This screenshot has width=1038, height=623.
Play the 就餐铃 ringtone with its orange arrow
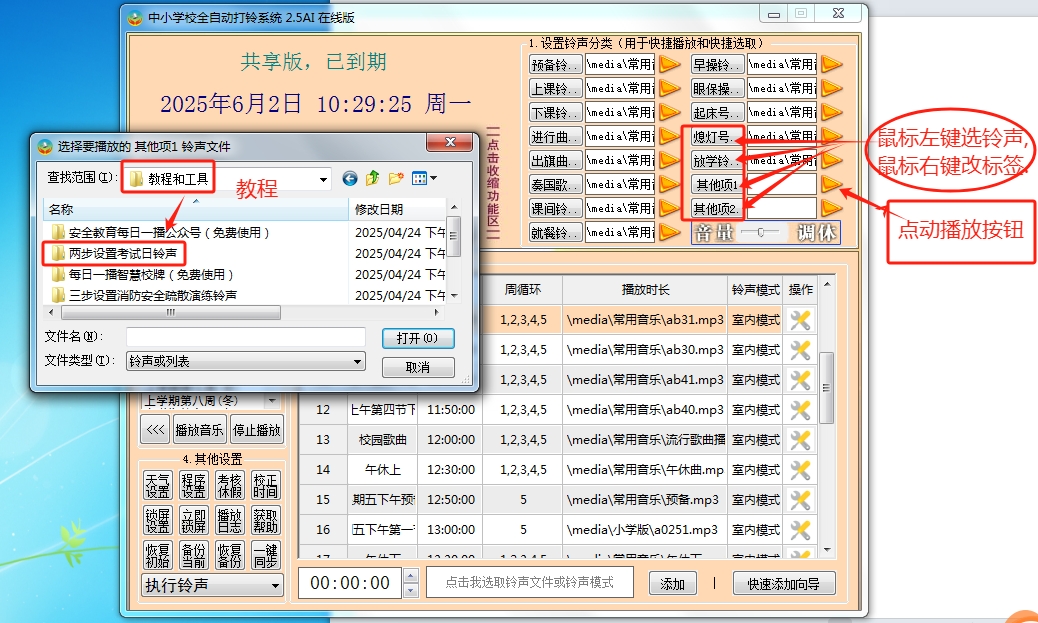pyautogui.click(x=669, y=232)
